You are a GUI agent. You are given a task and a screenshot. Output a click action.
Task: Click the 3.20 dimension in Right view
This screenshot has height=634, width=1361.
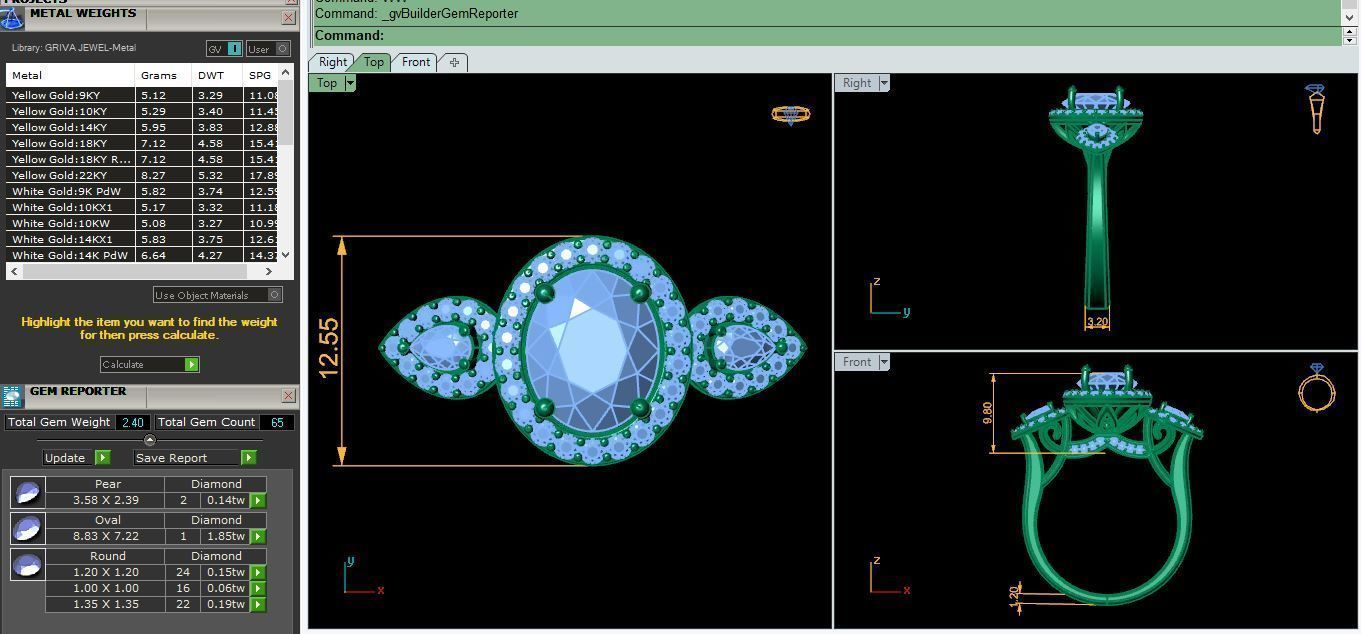coord(1097,322)
